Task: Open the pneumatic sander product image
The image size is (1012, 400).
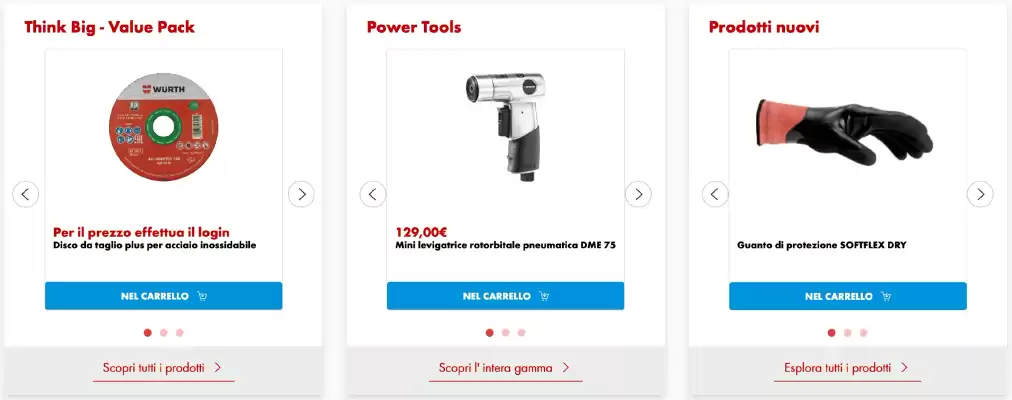Action: point(505,125)
